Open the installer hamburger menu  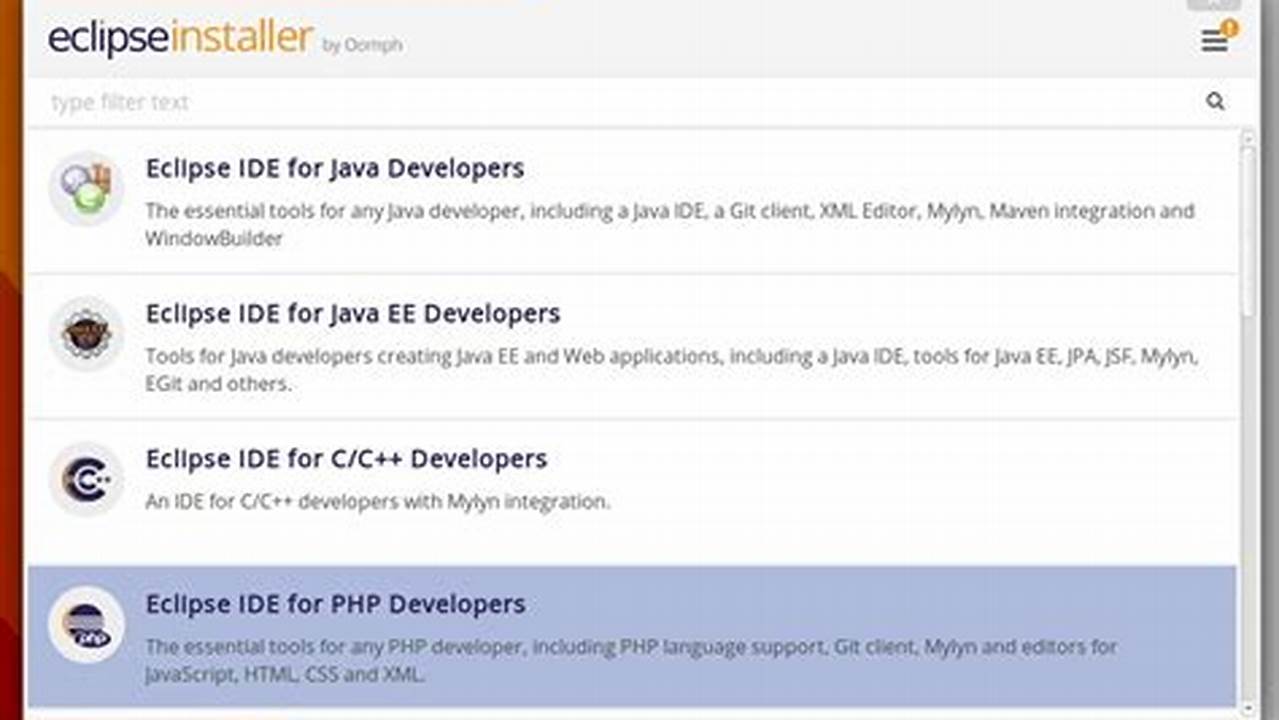1213,40
